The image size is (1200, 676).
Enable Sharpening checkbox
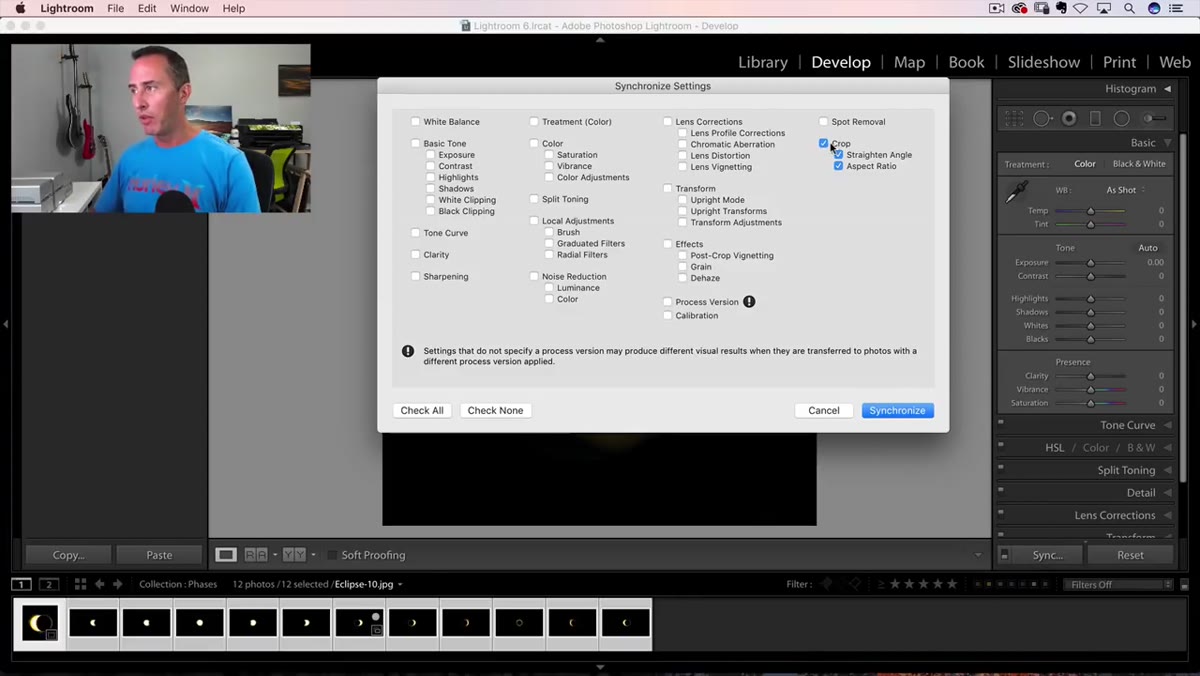coord(415,276)
